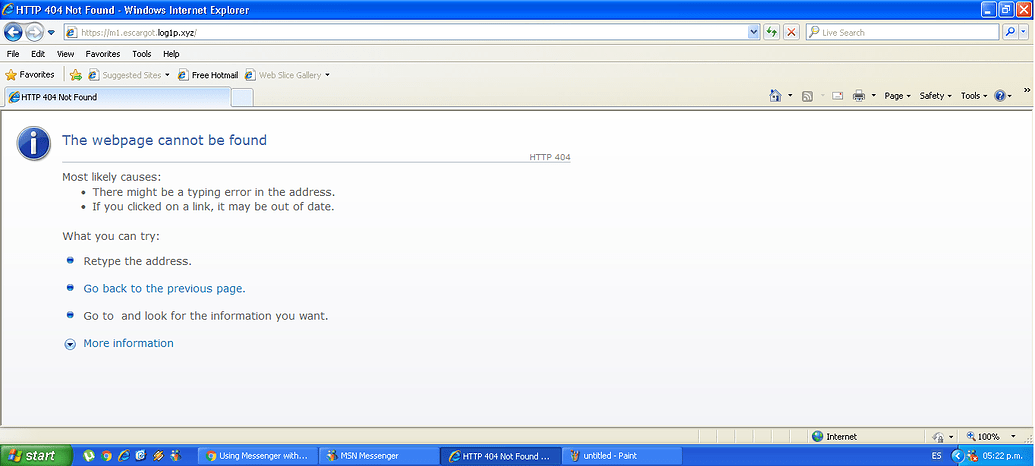Click the Read Mail envelope icon

pyautogui.click(x=838, y=96)
